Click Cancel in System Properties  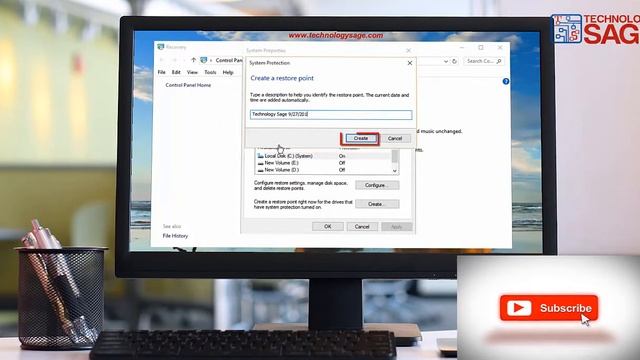click(x=362, y=227)
